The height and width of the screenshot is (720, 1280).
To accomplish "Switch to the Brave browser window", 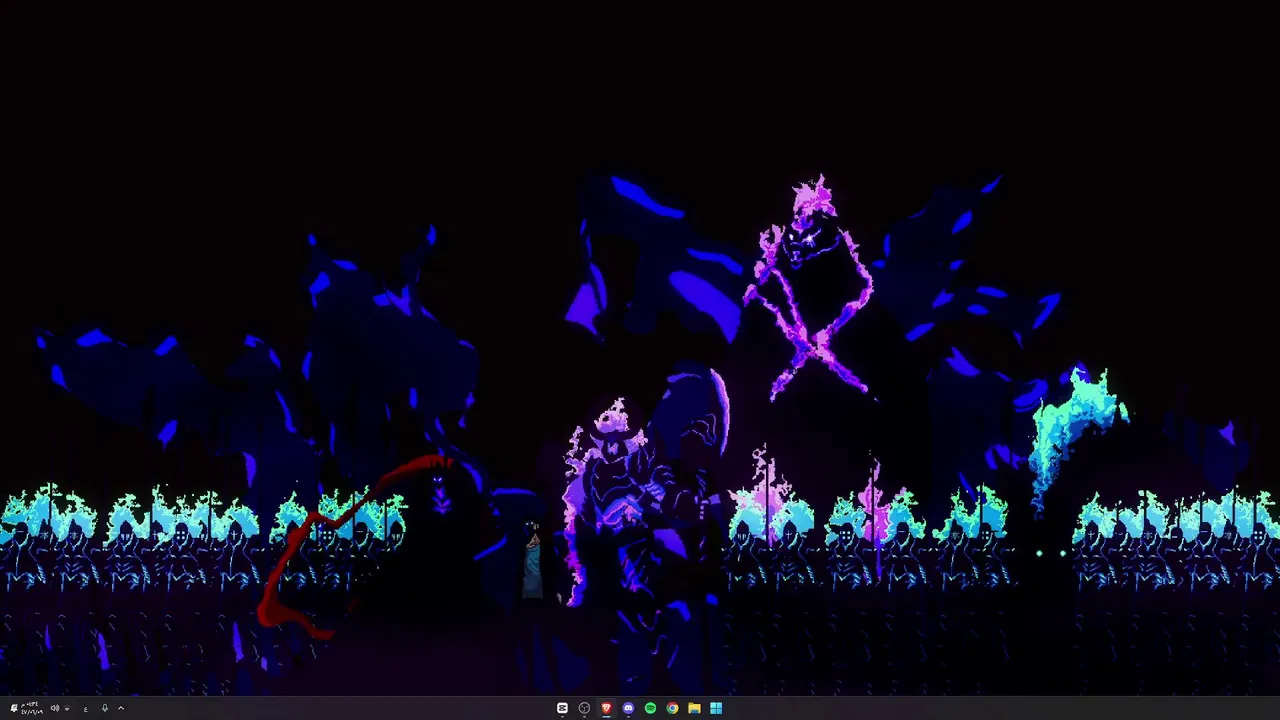I will click(606, 708).
